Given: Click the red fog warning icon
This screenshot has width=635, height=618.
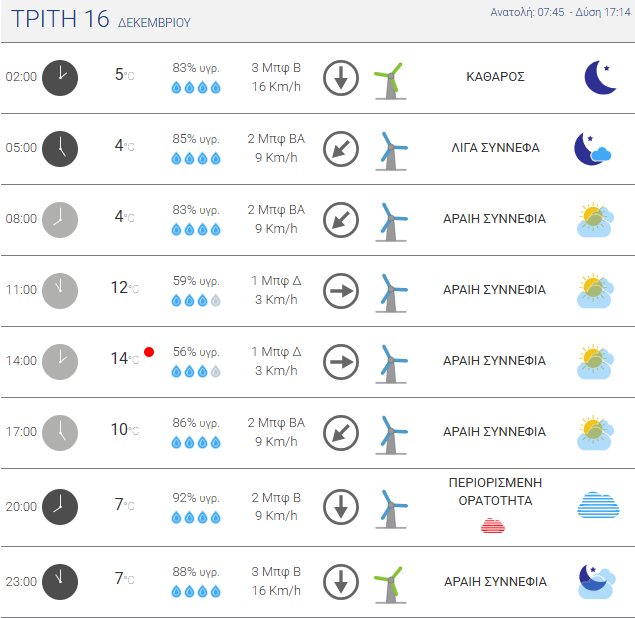Looking at the screenshot, I should point(493,526).
